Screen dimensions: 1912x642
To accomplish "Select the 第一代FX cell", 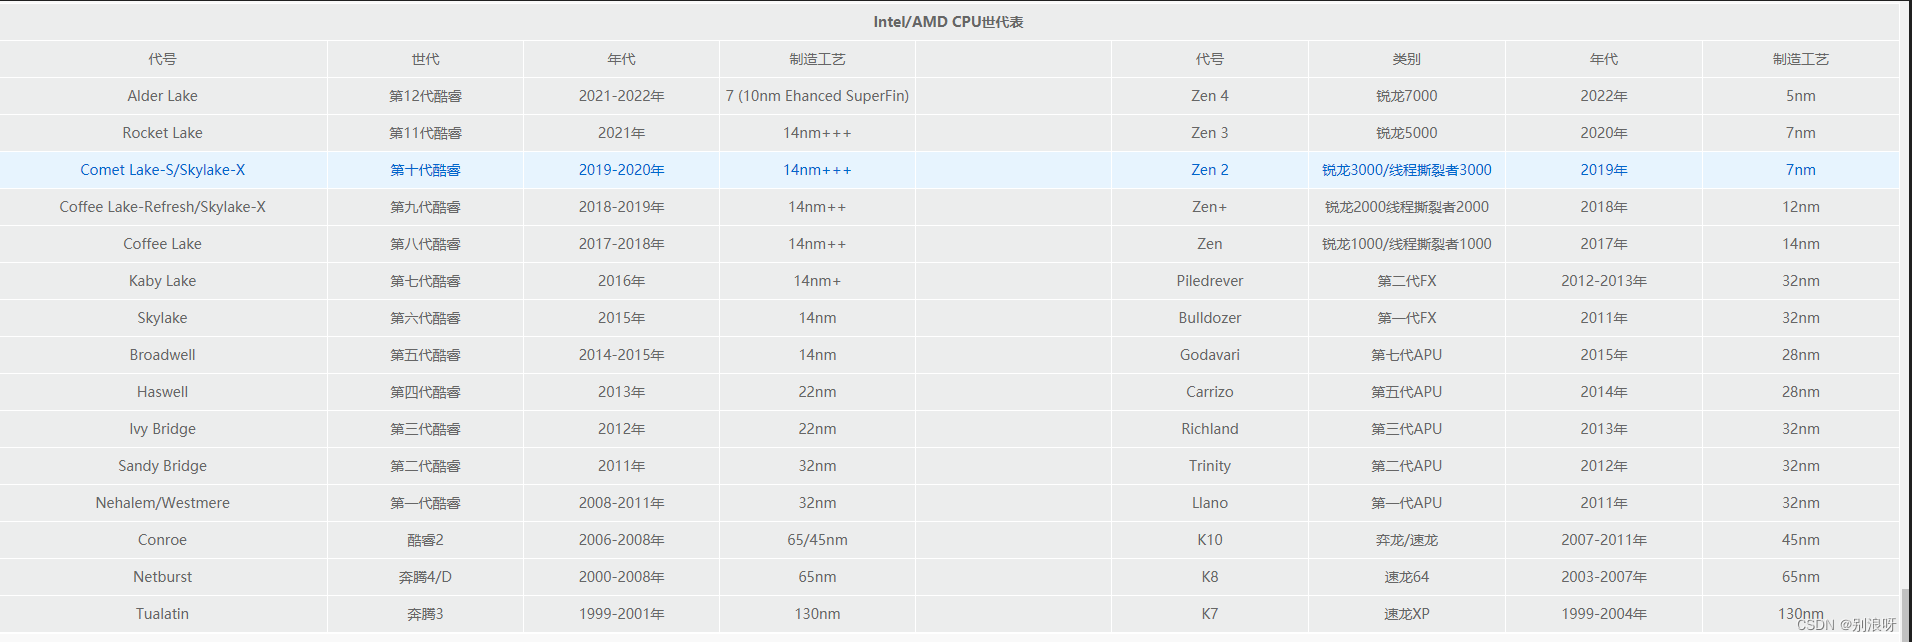I will point(1406,318).
